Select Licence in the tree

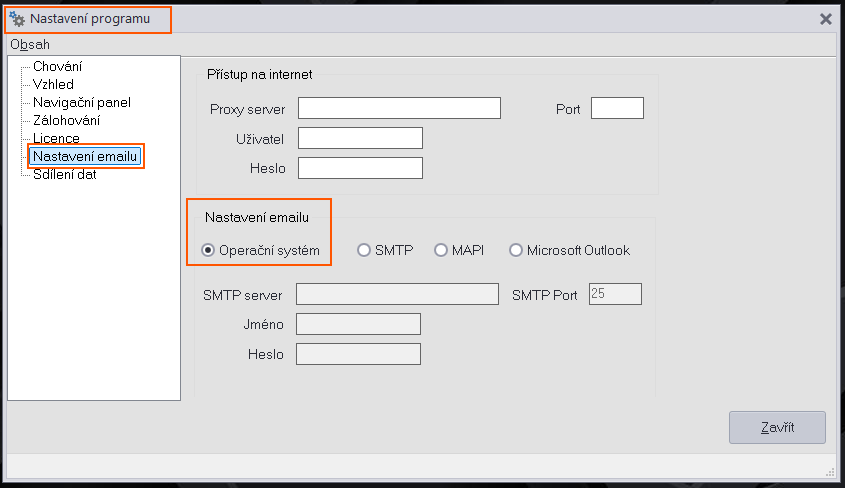pyautogui.click(x=56, y=138)
